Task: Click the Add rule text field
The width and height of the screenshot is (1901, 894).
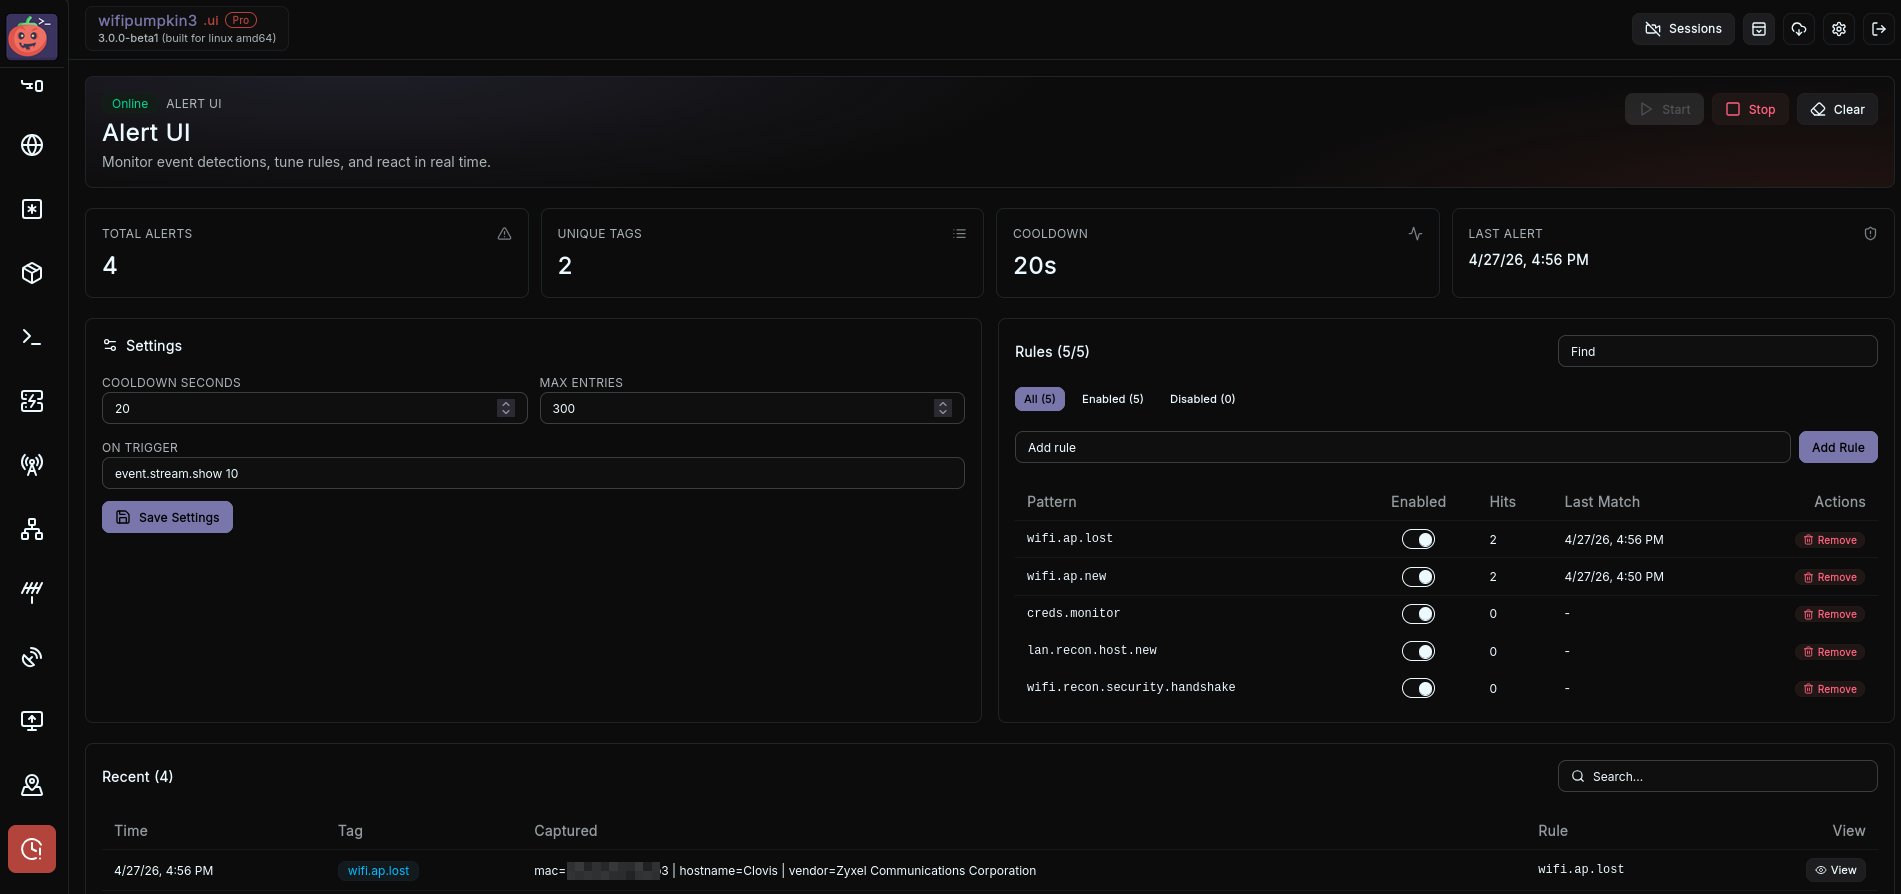Action: [x=1402, y=447]
